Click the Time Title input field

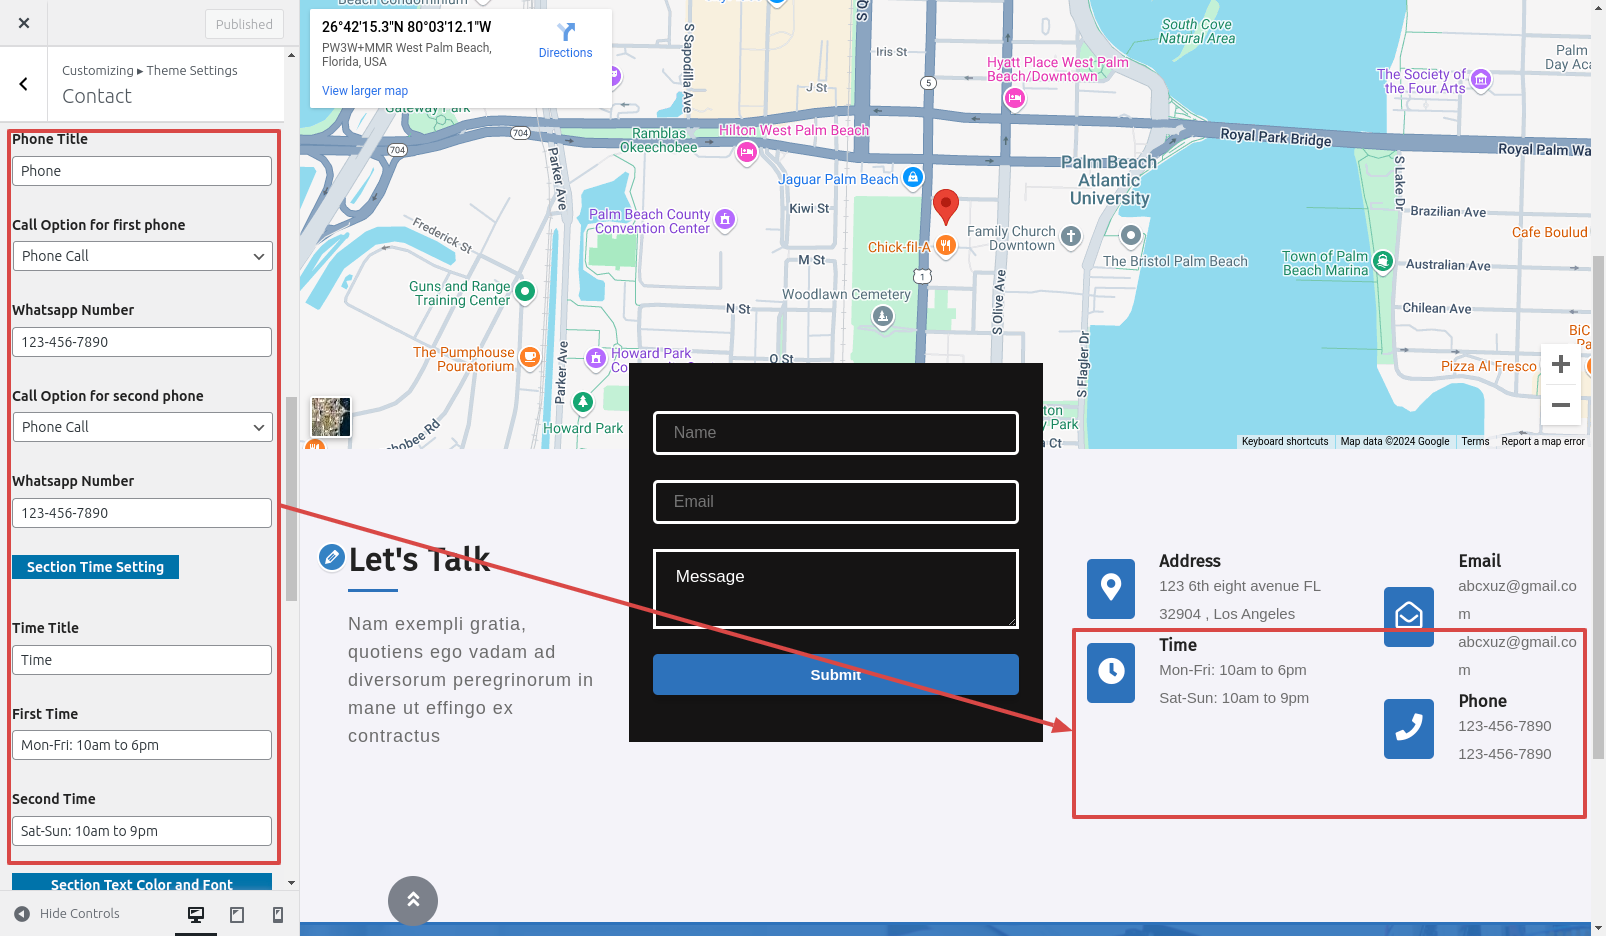click(142, 660)
